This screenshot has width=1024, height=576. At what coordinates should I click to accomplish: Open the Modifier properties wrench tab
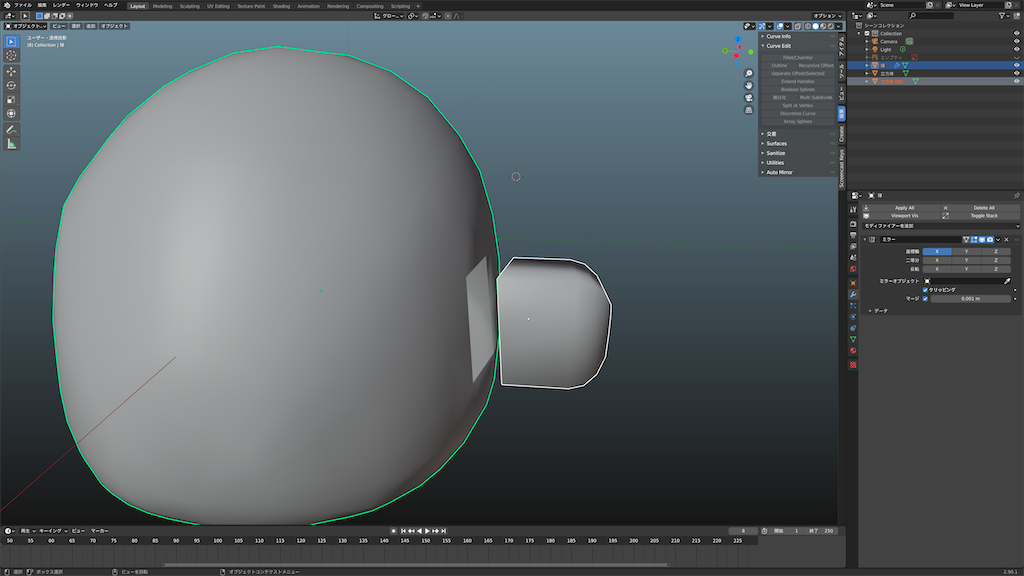tap(853, 295)
